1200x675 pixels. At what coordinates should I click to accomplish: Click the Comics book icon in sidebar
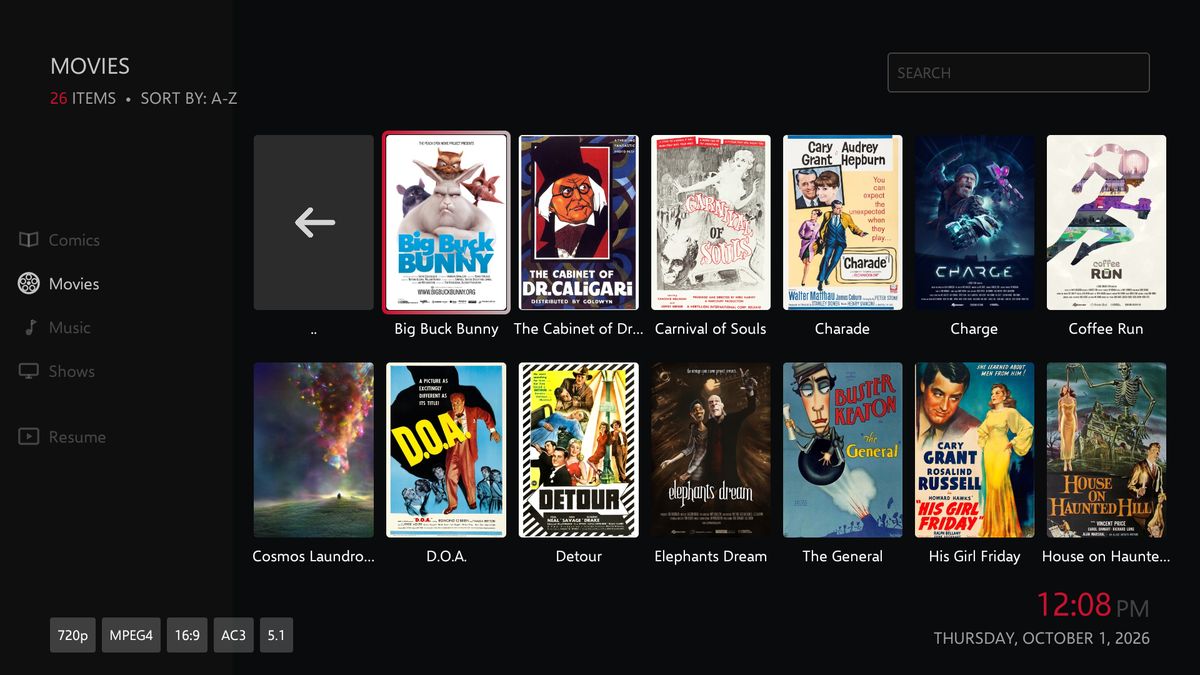pyautogui.click(x=29, y=240)
